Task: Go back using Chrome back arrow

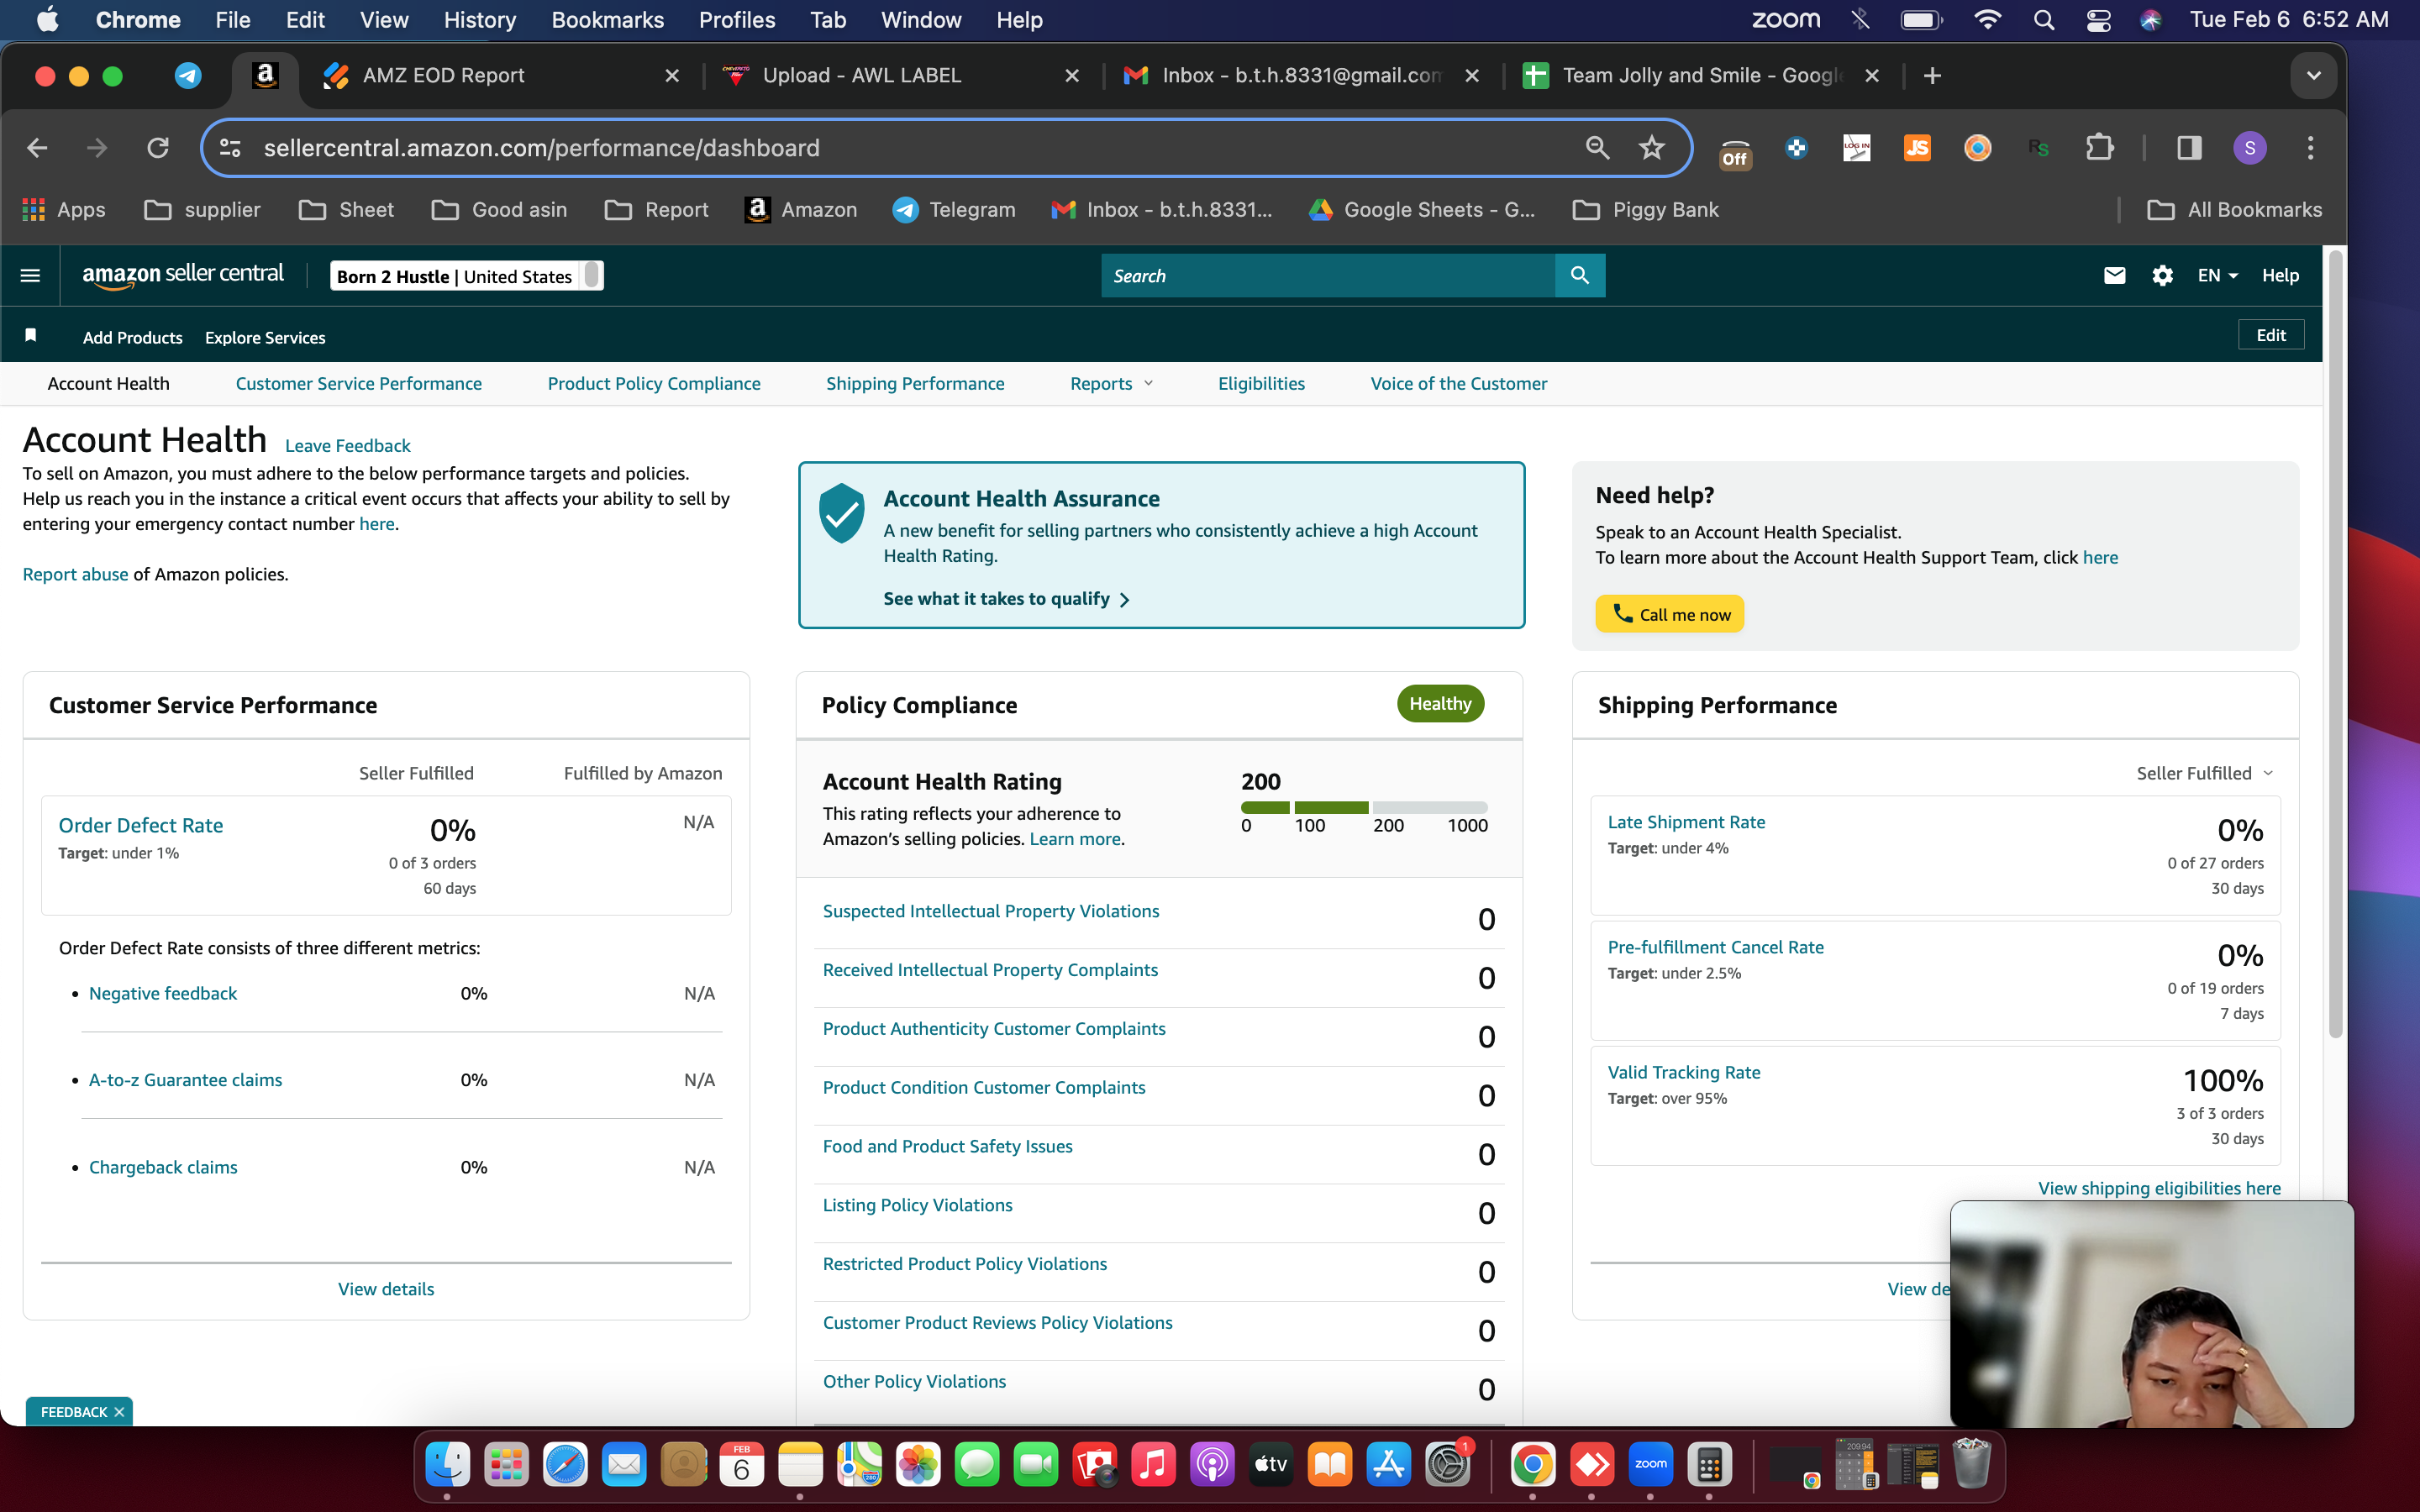Action: pos(37,148)
